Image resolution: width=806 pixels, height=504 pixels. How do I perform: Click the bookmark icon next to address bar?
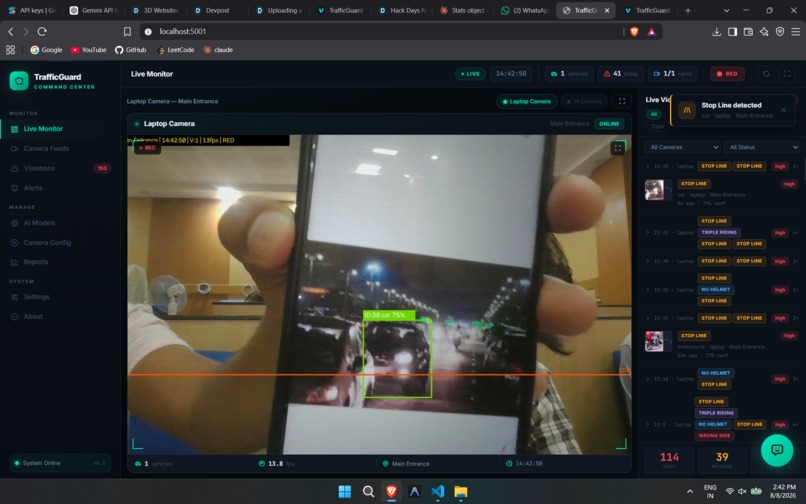pyautogui.click(x=127, y=31)
